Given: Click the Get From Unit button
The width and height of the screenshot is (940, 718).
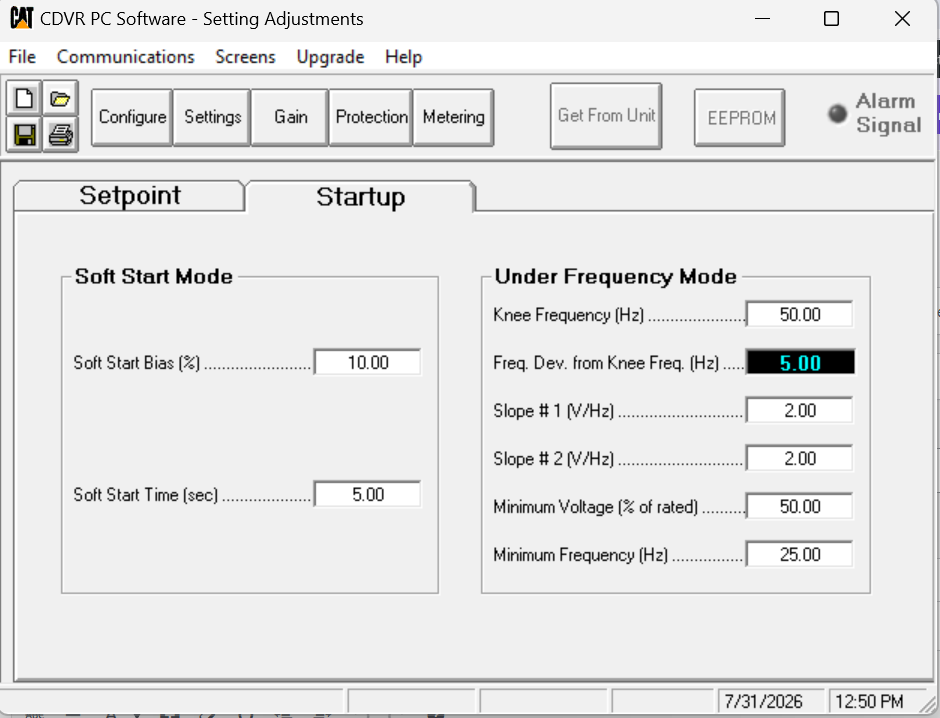Looking at the screenshot, I should (606, 116).
